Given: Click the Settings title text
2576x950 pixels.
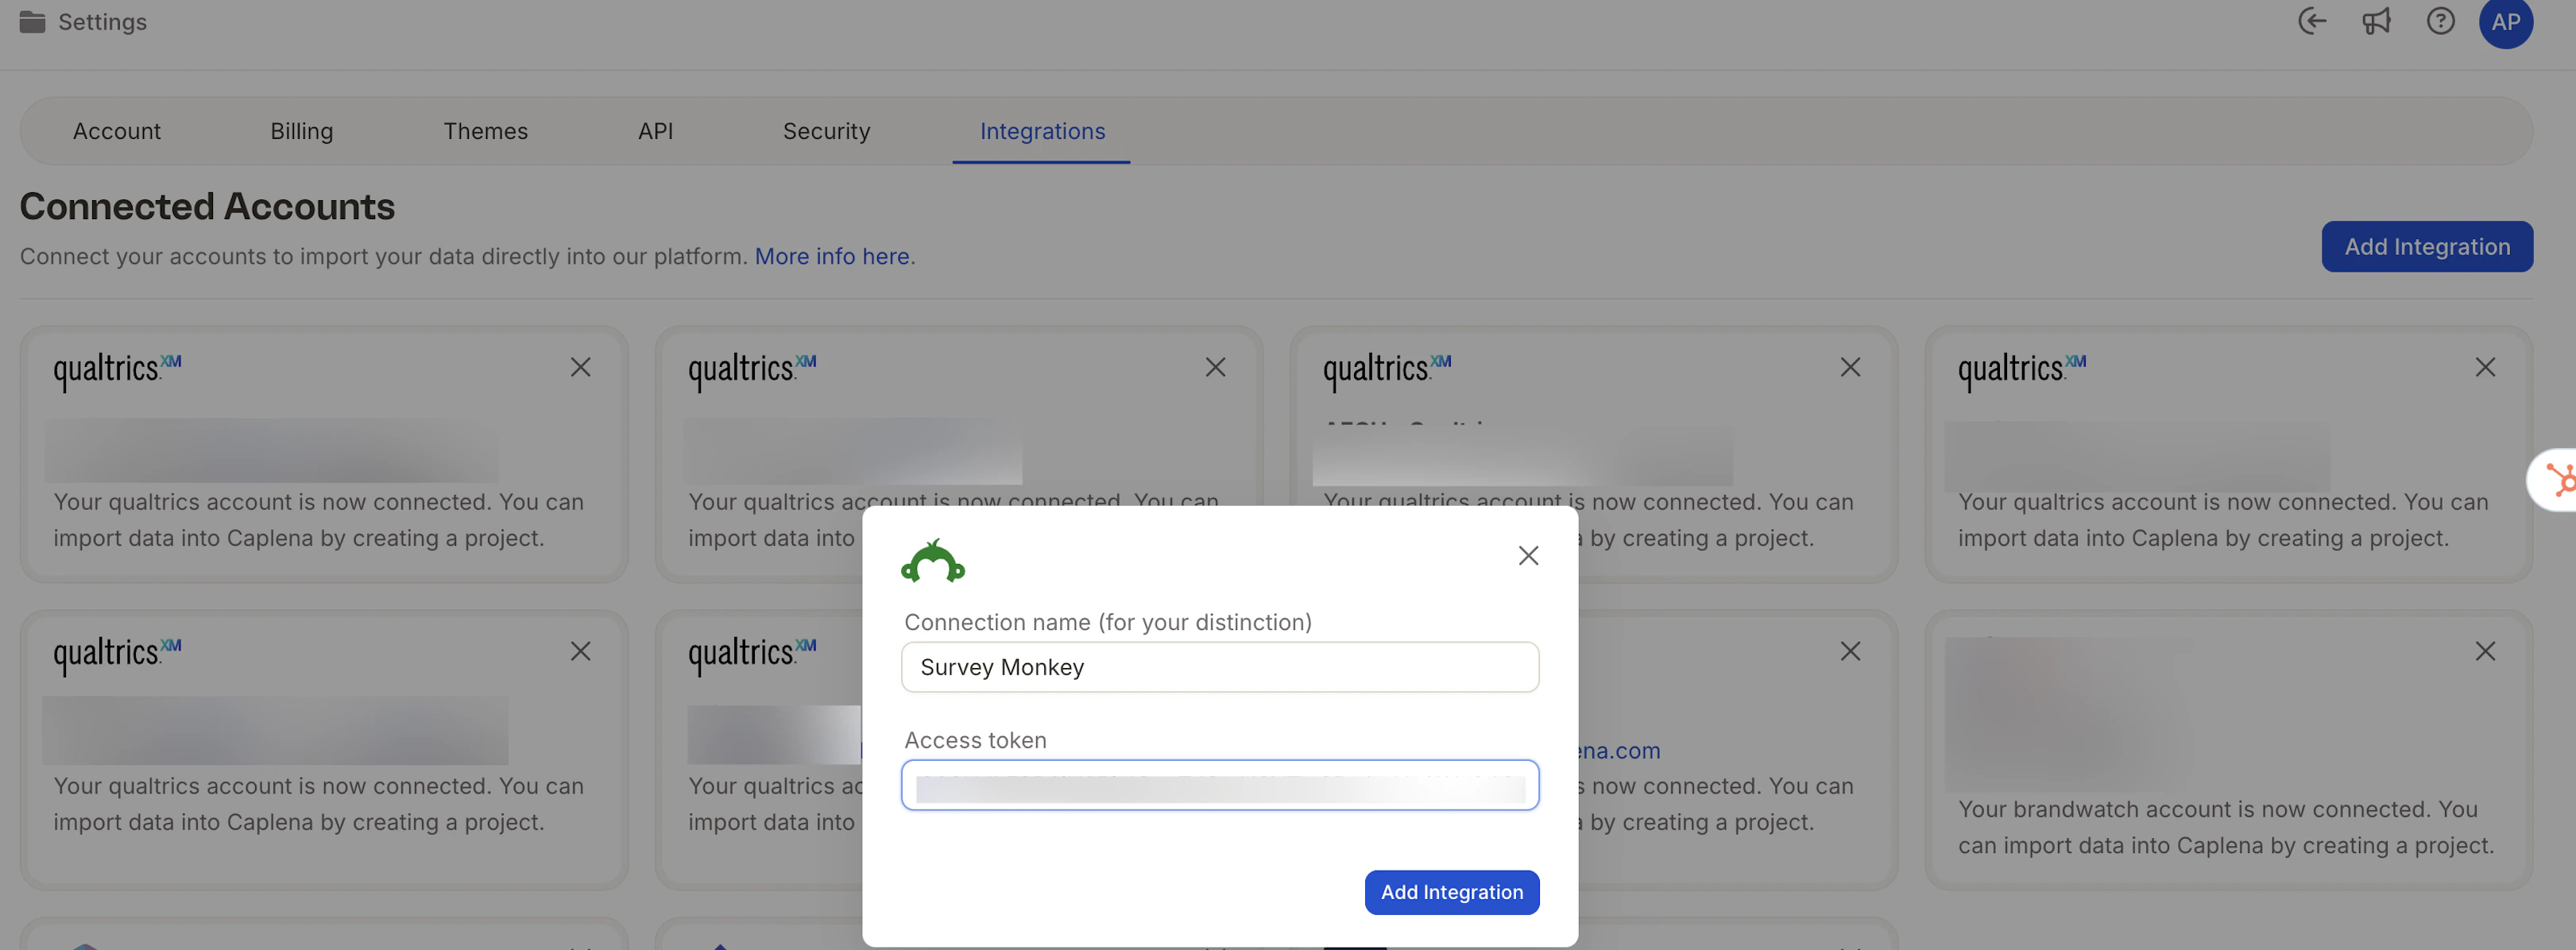Looking at the screenshot, I should pyautogui.click(x=102, y=22).
